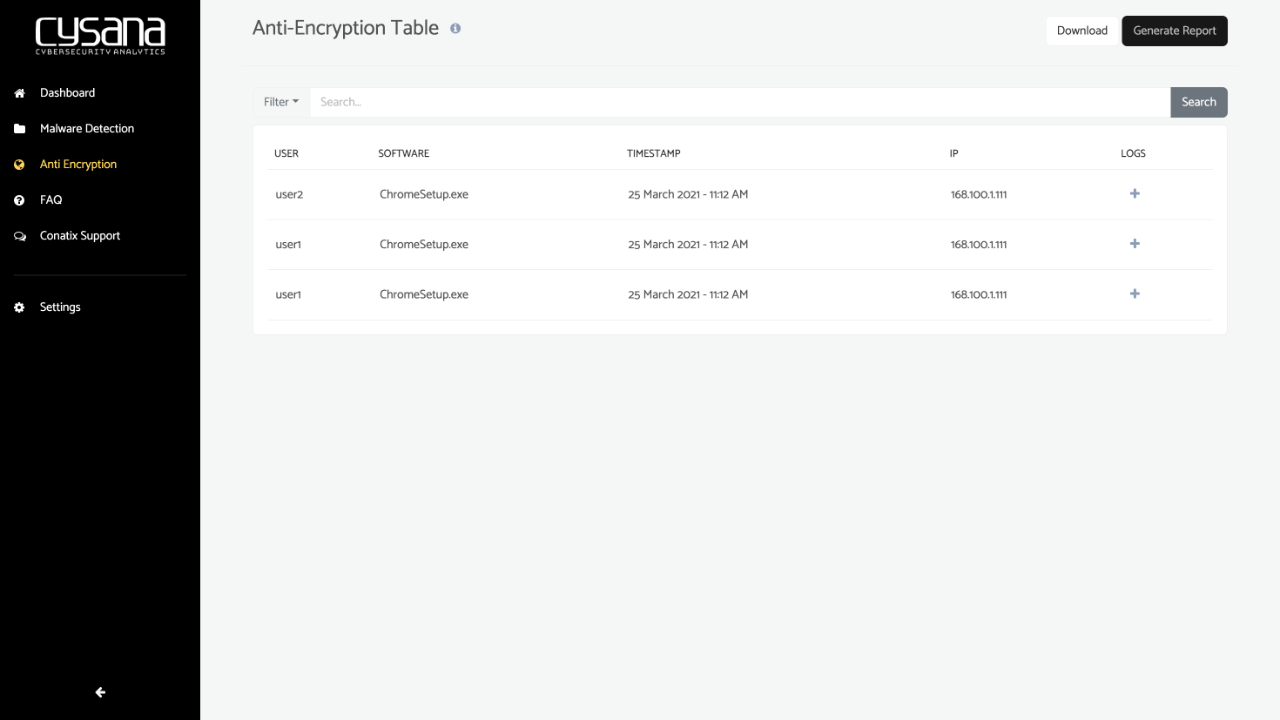Click info icon beside Anti-Encryption Table title

click(x=455, y=29)
